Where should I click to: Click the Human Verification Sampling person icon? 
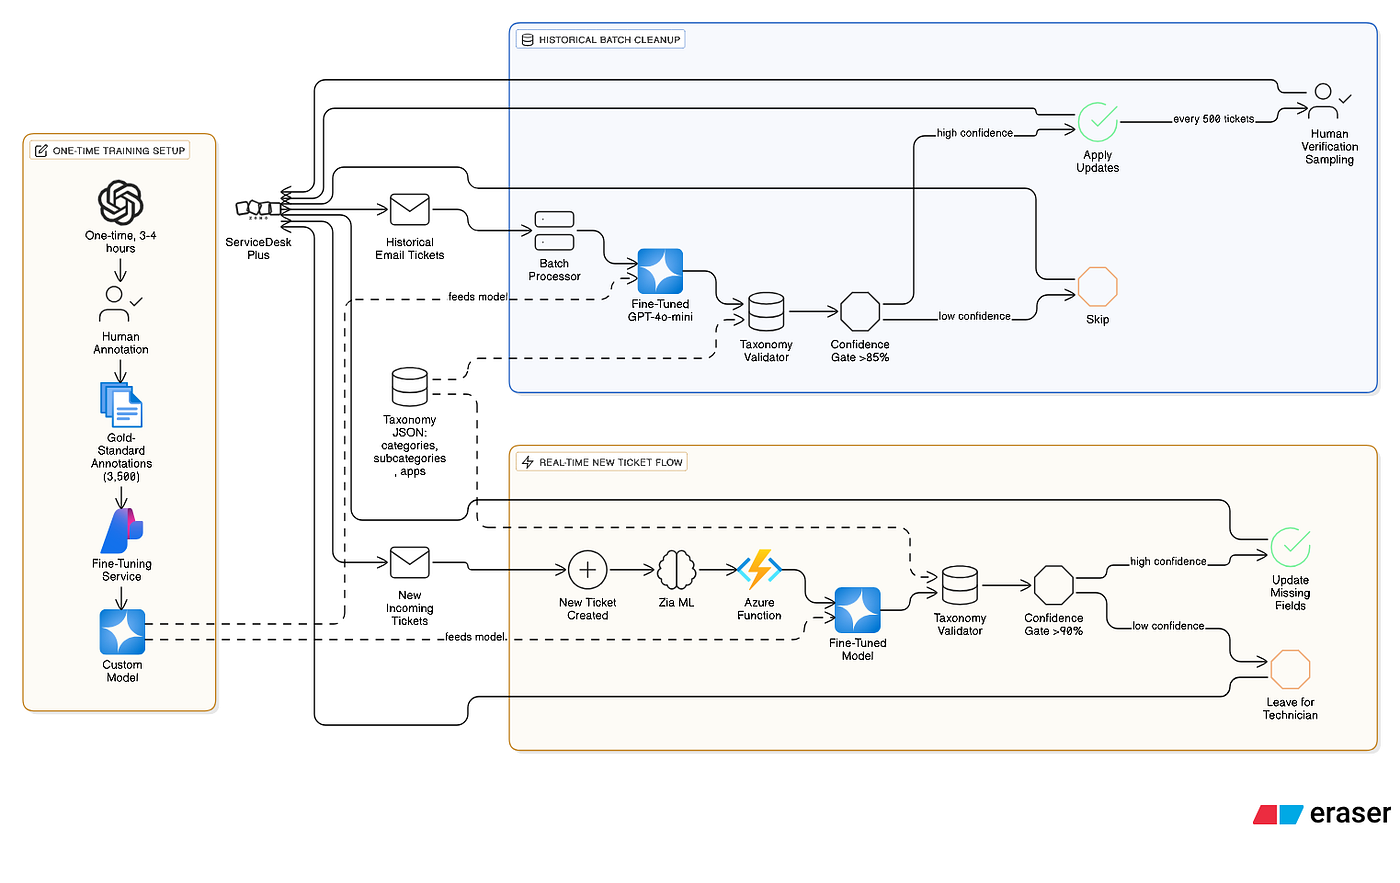click(1329, 102)
